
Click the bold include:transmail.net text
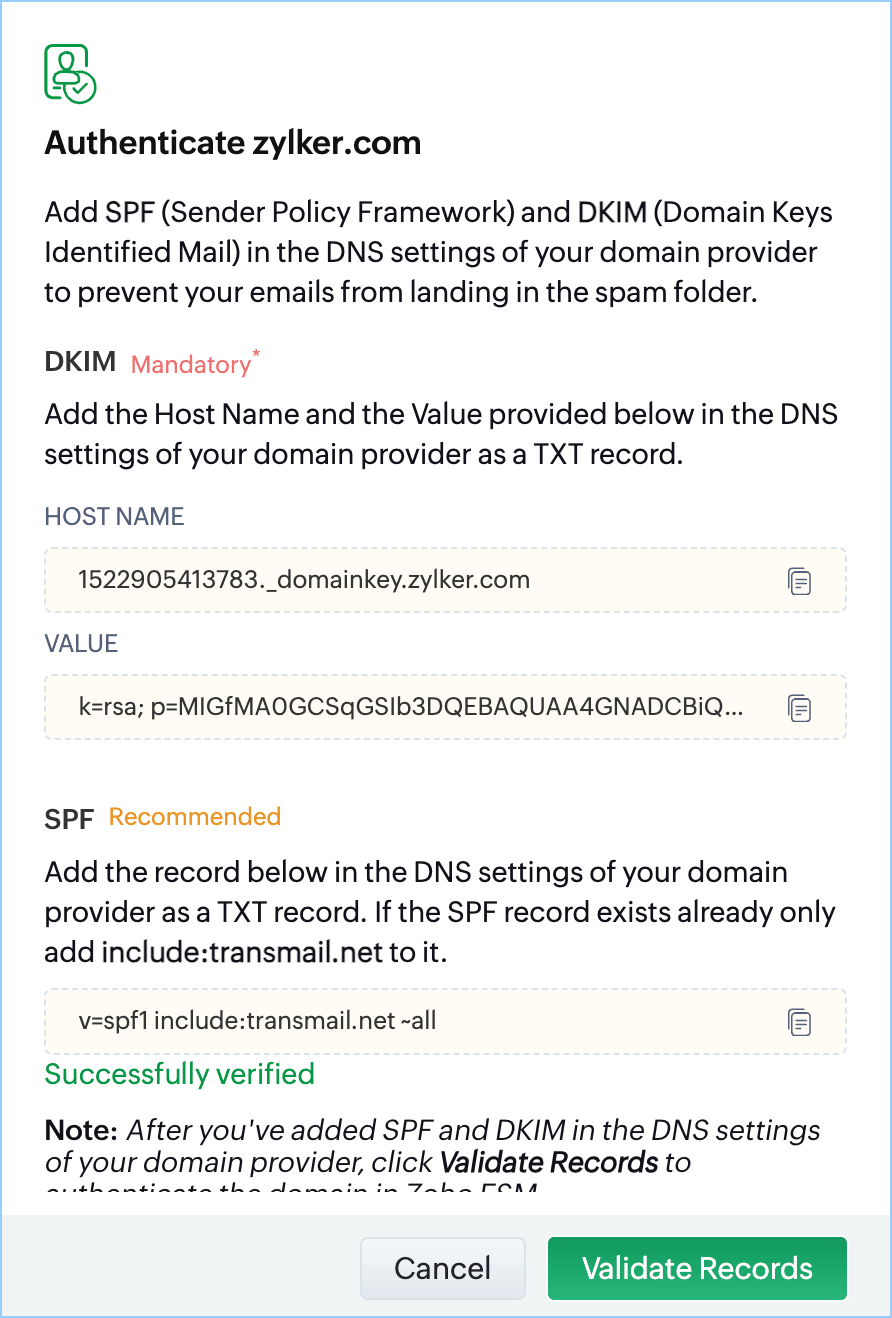click(x=242, y=952)
